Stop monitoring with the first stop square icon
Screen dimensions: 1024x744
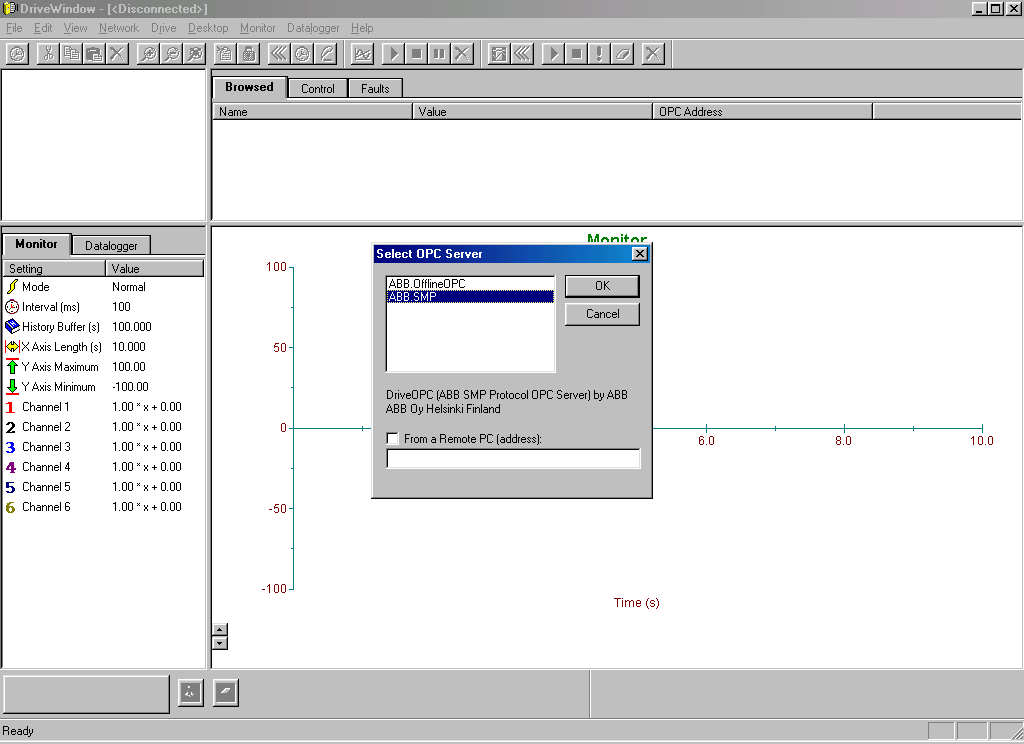[x=416, y=54]
